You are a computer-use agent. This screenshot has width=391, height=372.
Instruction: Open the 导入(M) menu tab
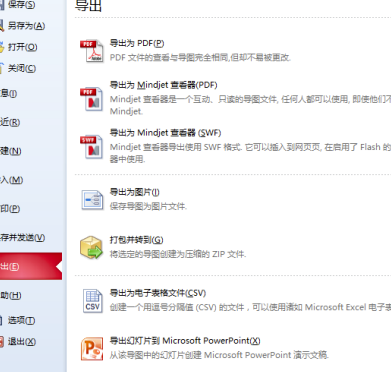click(12, 180)
